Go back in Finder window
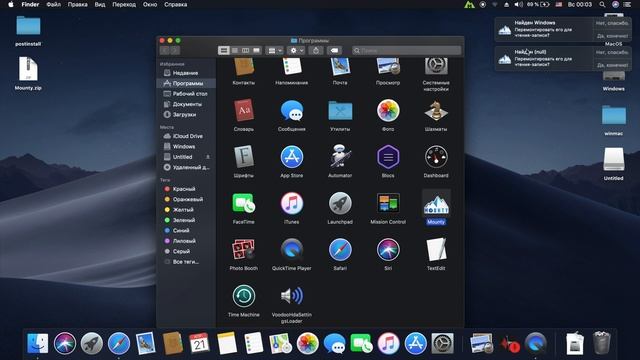640x360 pixels. [x=164, y=50]
